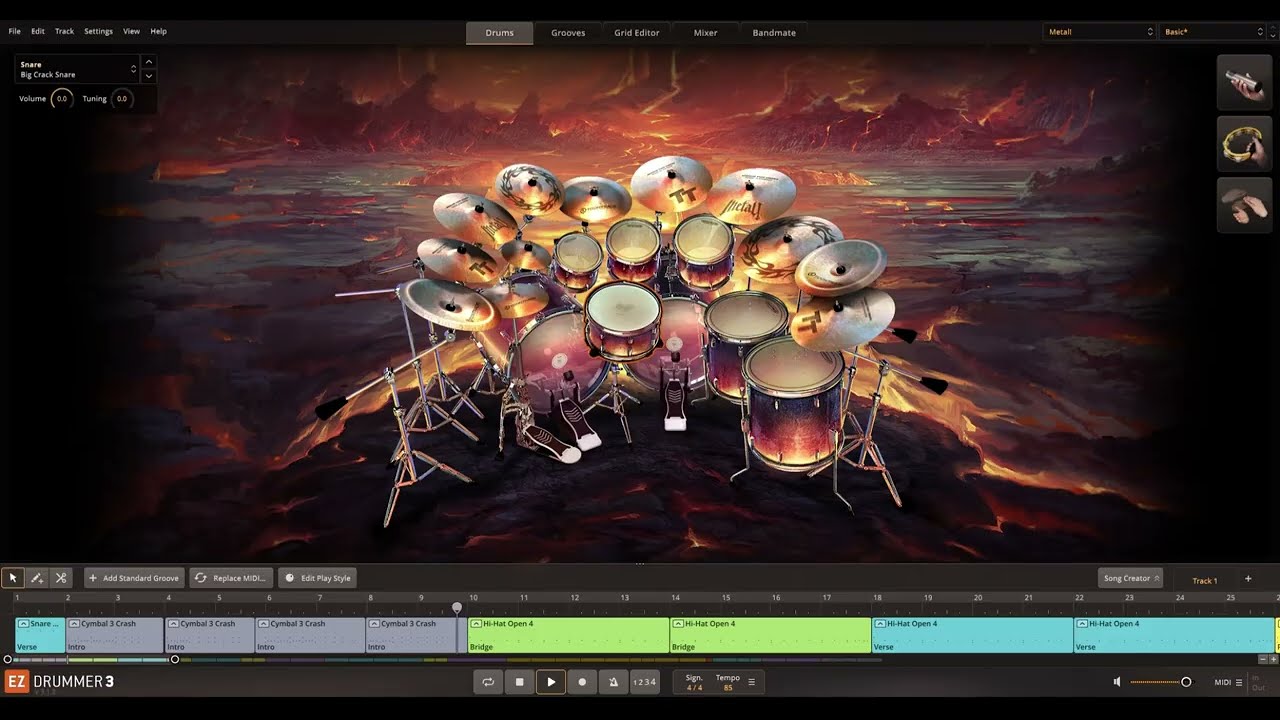Image resolution: width=1280 pixels, height=720 pixels.
Task: Open the tempo and signature menu icon
Action: point(751,682)
